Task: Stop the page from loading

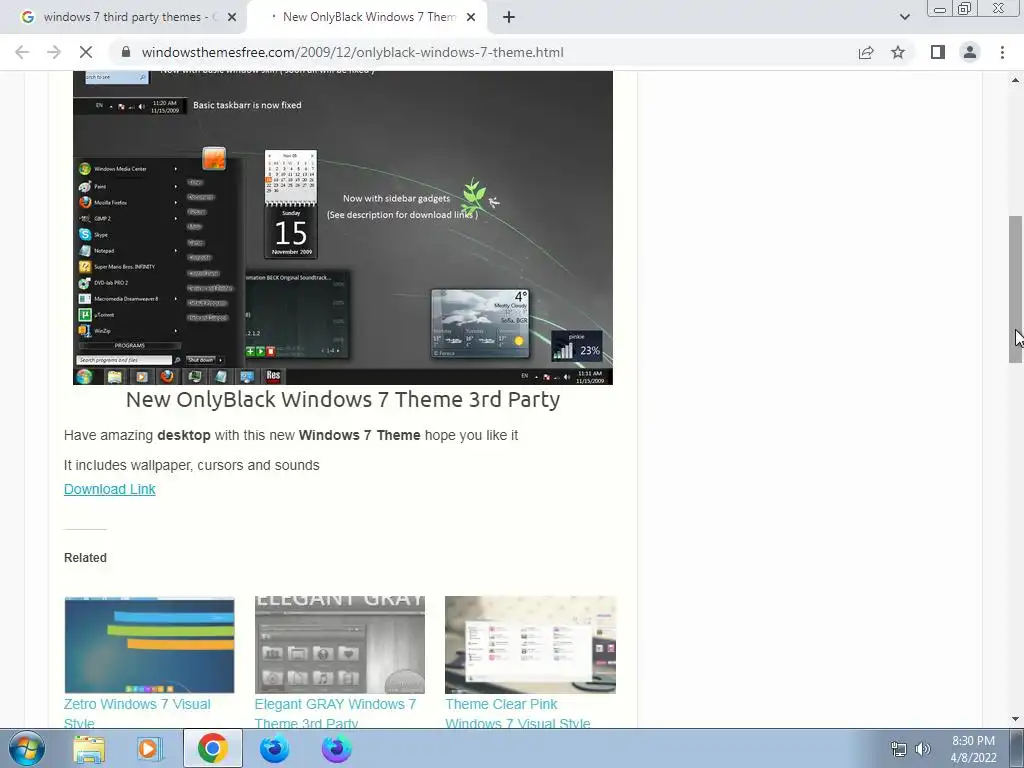Action: pos(86,52)
